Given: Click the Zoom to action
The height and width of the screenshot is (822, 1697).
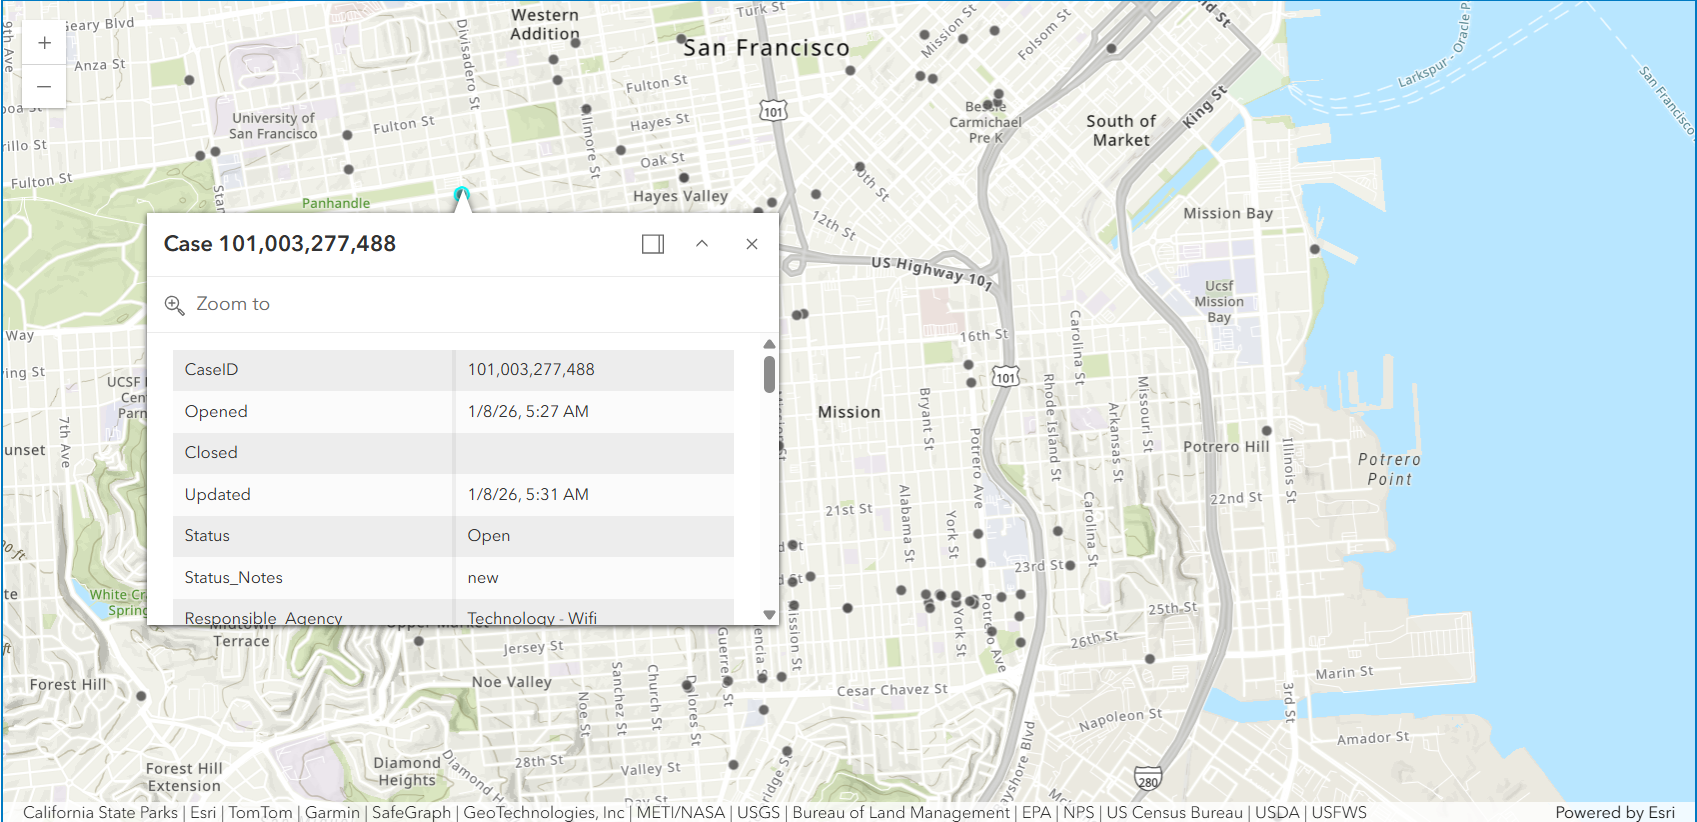Looking at the screenshot, I should click(218, 304).
